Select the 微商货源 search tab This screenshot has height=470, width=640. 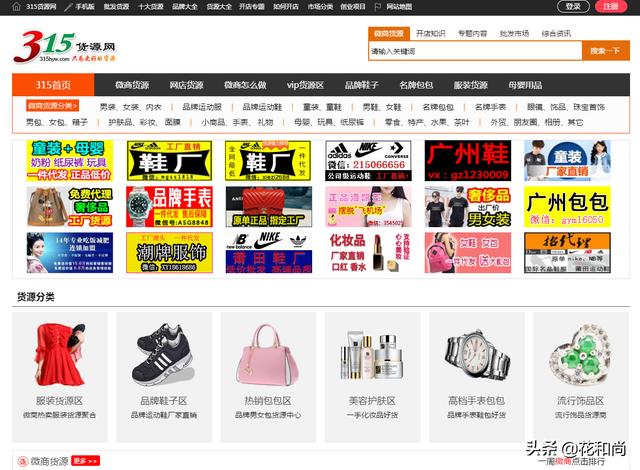pyautogui.click(x=389, y=34)
